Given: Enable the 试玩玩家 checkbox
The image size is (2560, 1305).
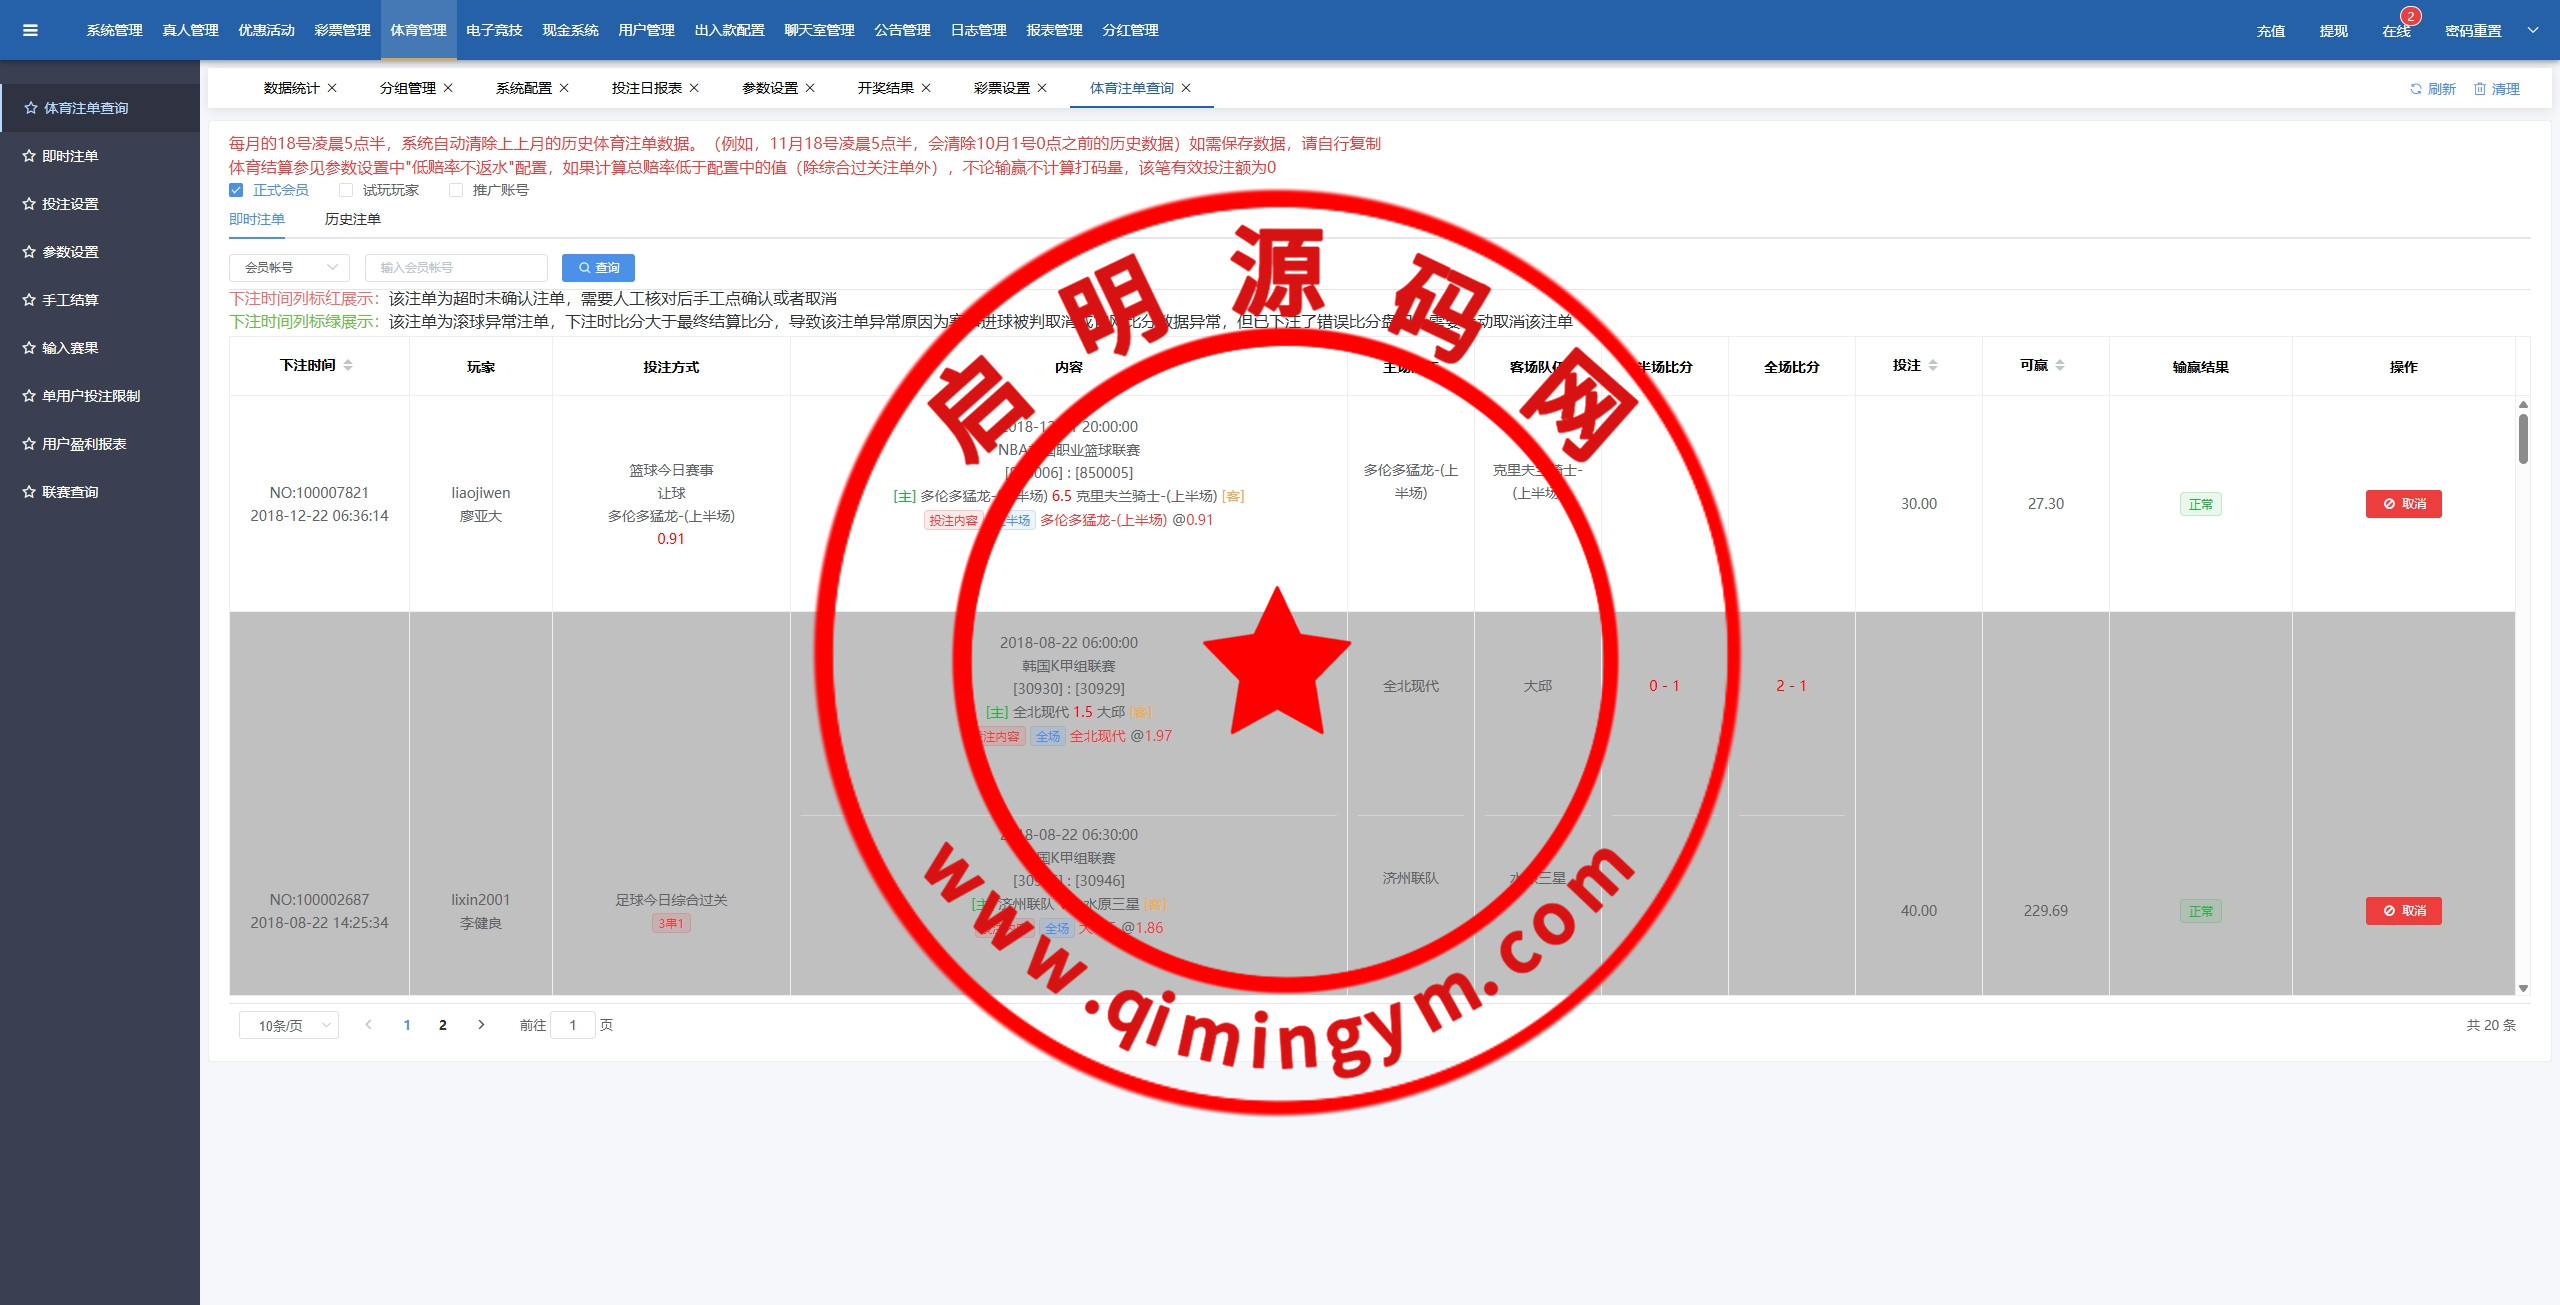Looking at the screenshot, I should 346,190.
